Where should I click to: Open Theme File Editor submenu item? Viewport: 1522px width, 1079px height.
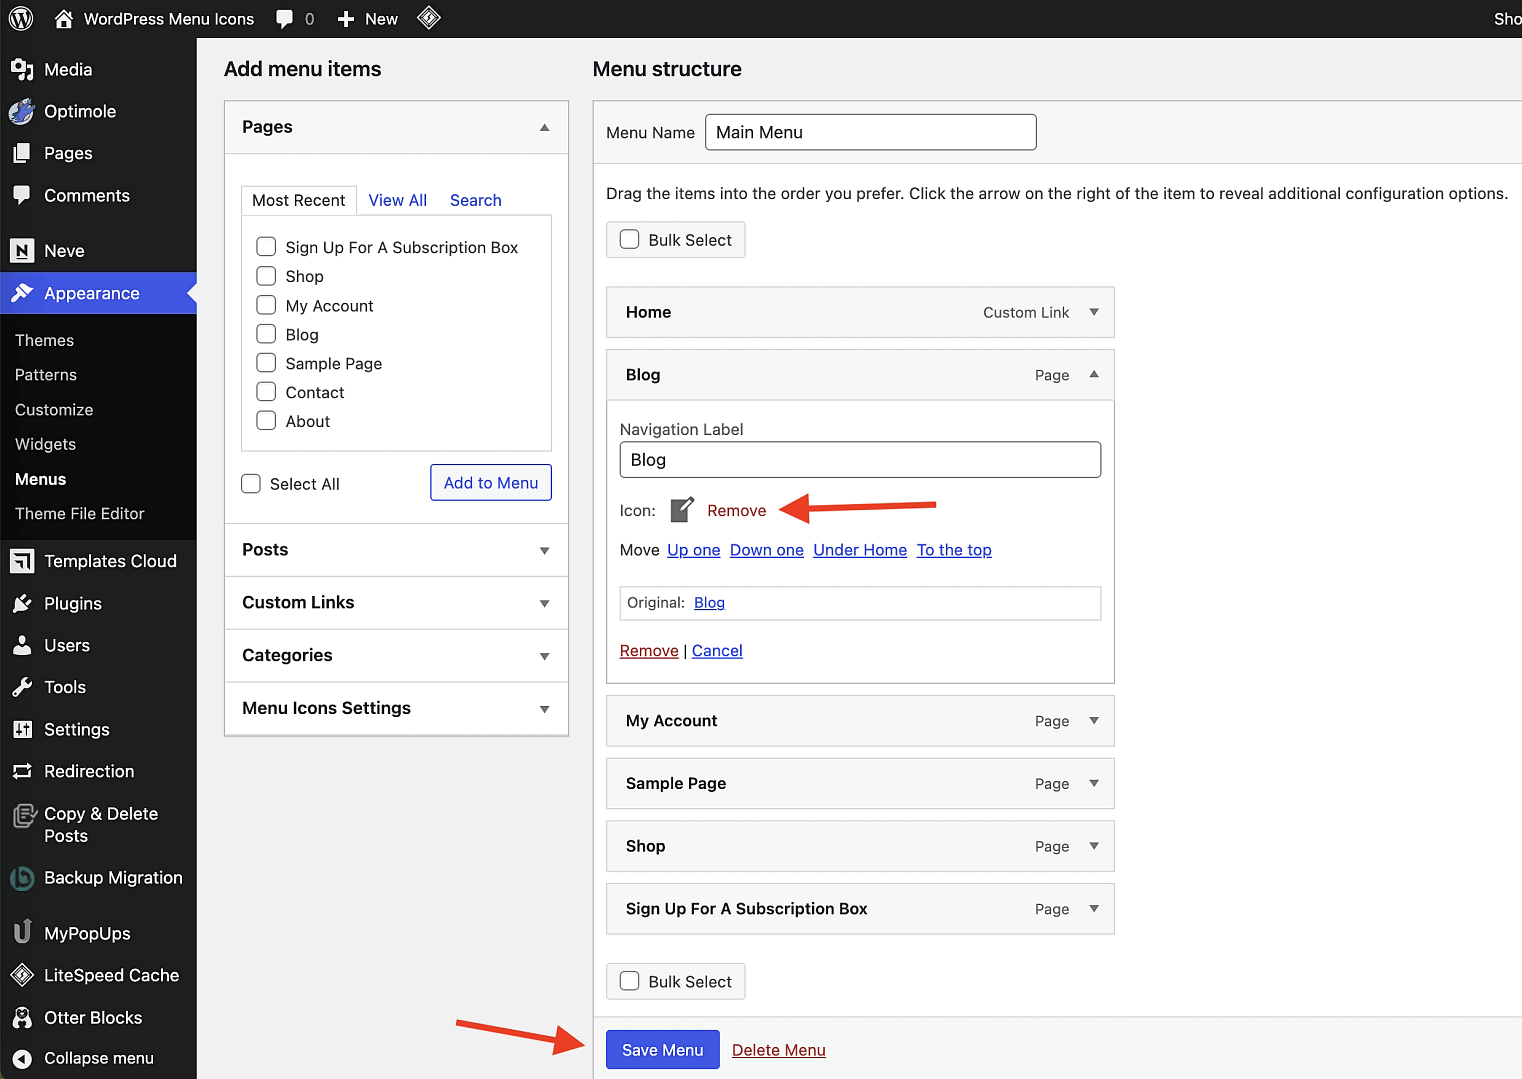[x=80, y=513]
